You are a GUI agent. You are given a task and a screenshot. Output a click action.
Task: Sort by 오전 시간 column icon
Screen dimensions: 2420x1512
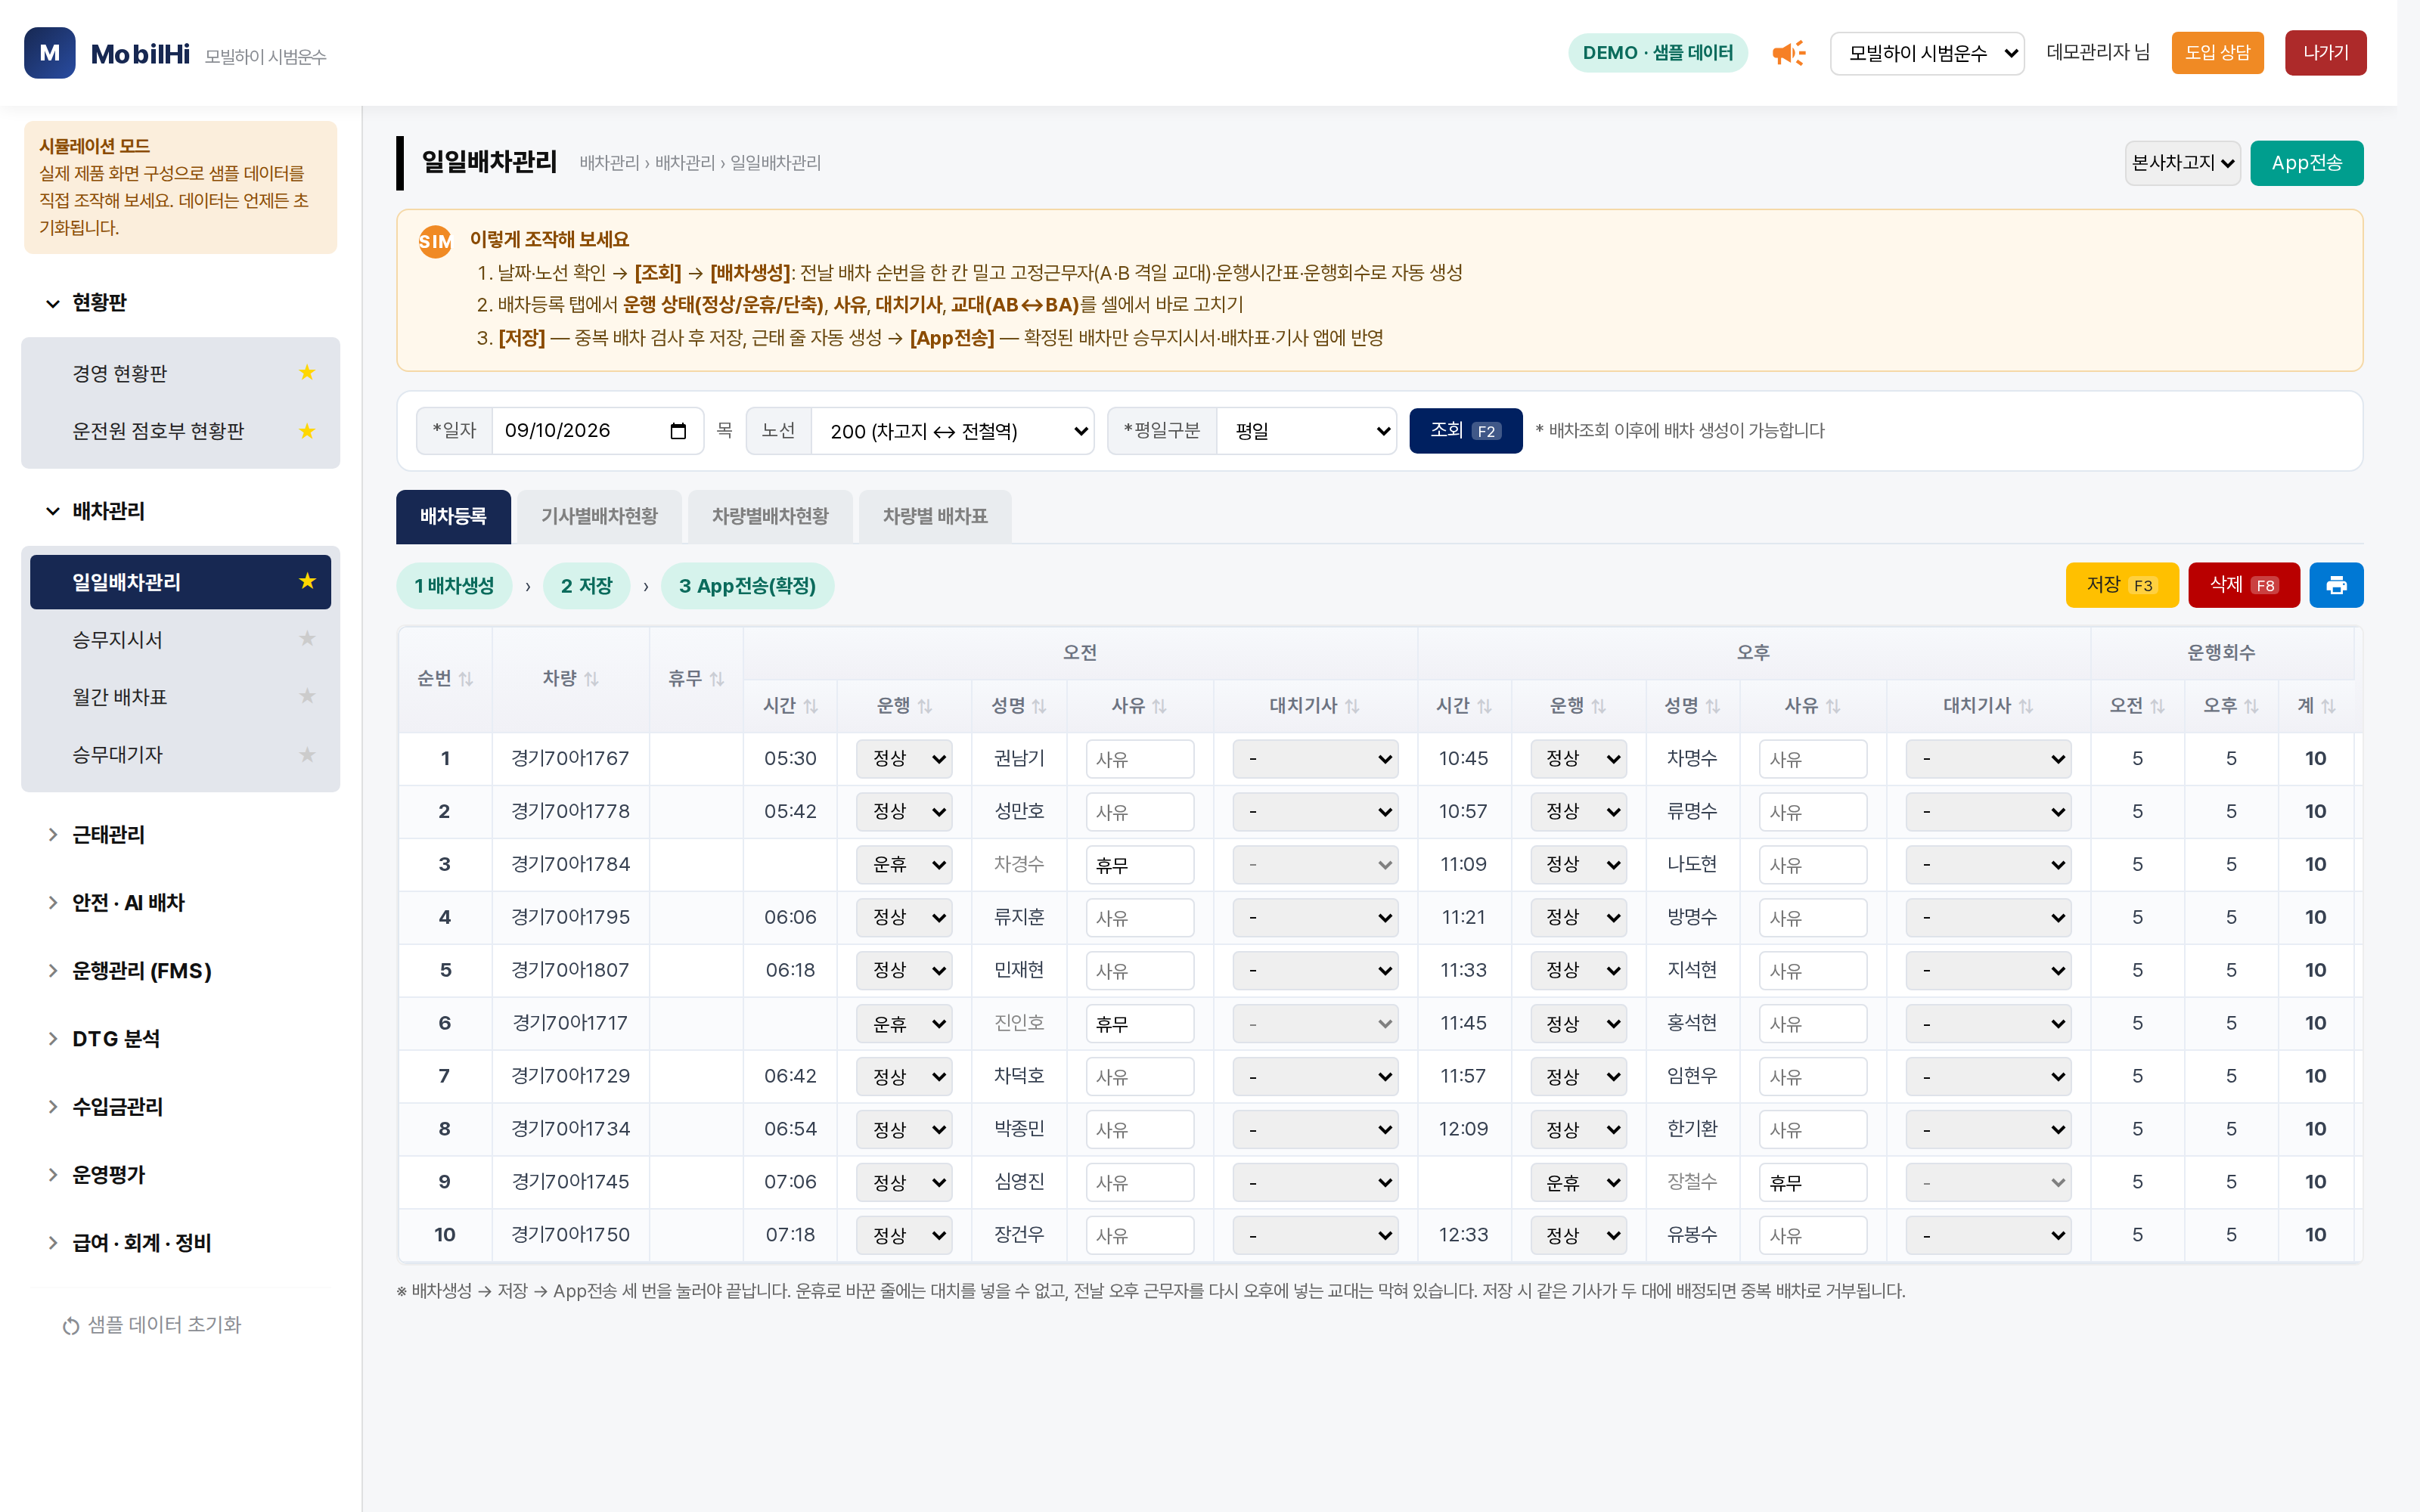(811, 706)
